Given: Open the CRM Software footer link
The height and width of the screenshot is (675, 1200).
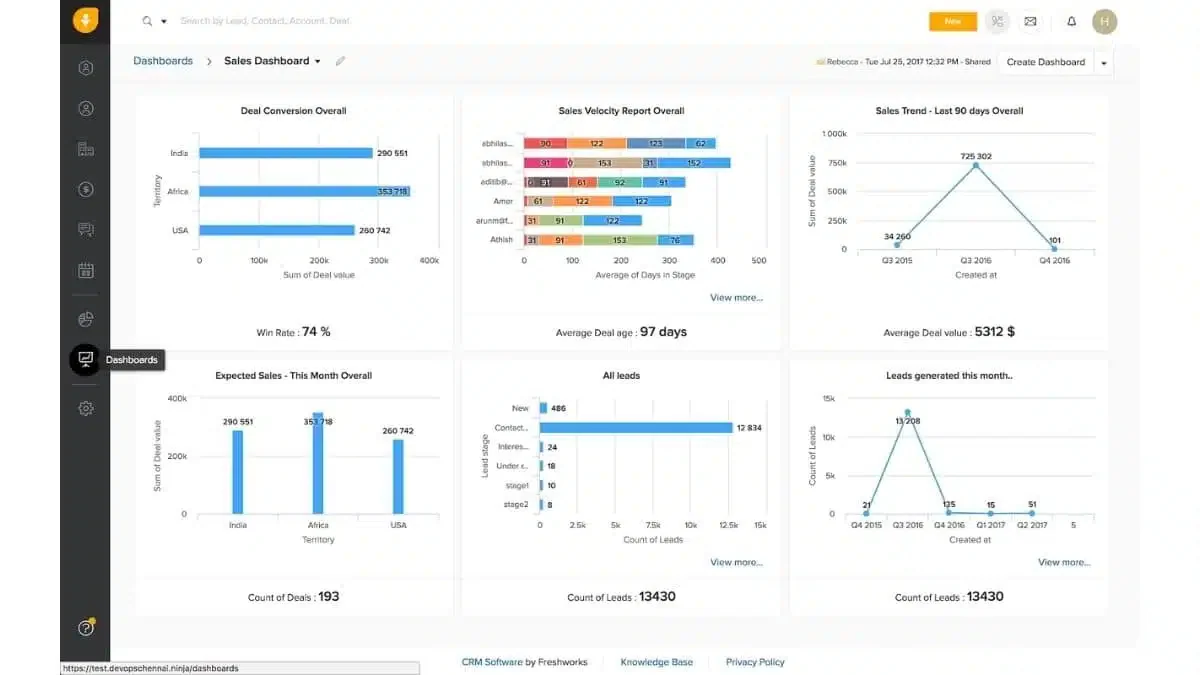Looking at the screenshot, I should point(493,662).
